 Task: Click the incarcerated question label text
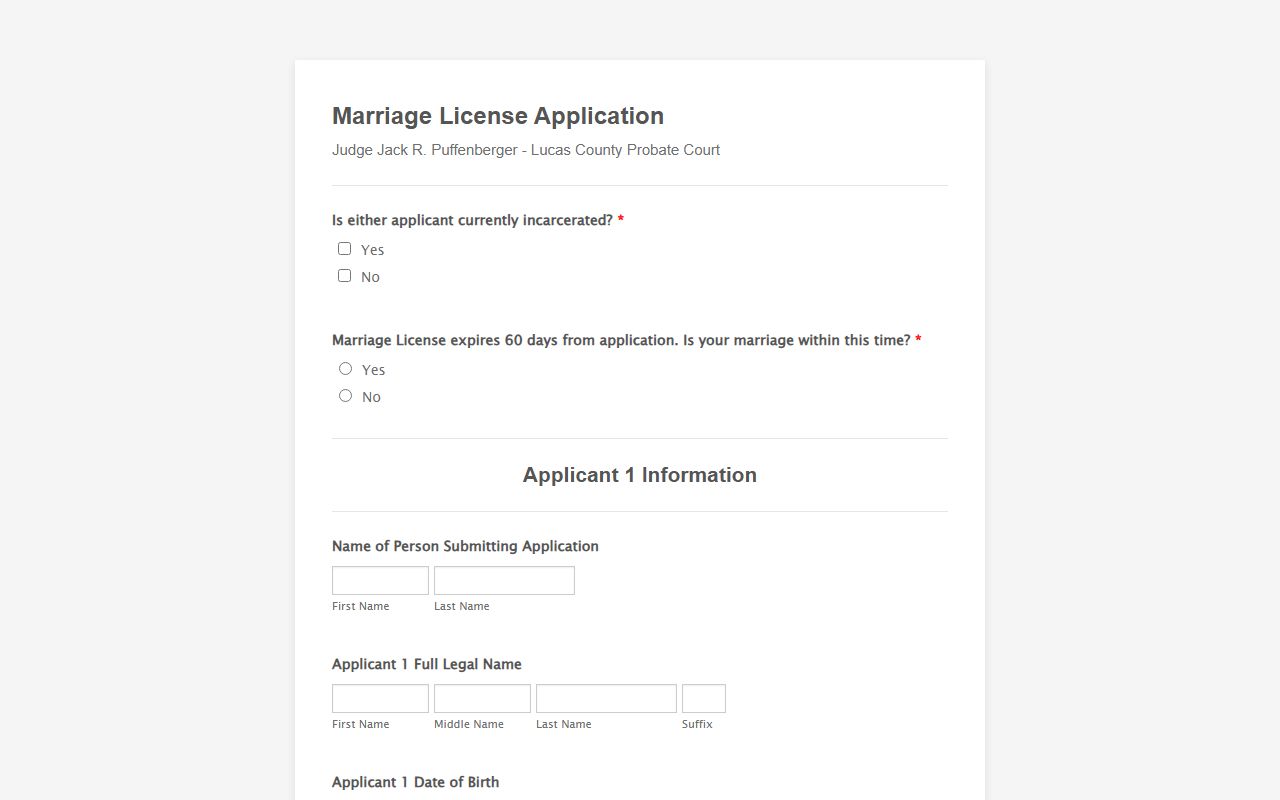point(472,220)
